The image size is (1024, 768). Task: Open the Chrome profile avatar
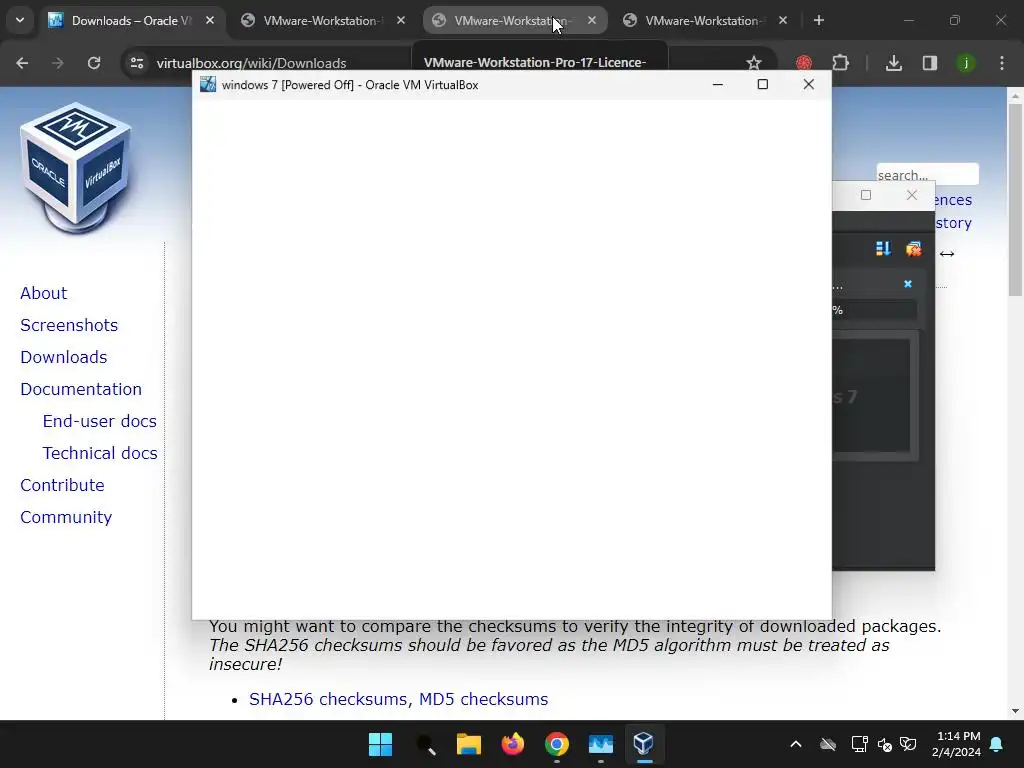pyautogui.click(x=966, y=63)
